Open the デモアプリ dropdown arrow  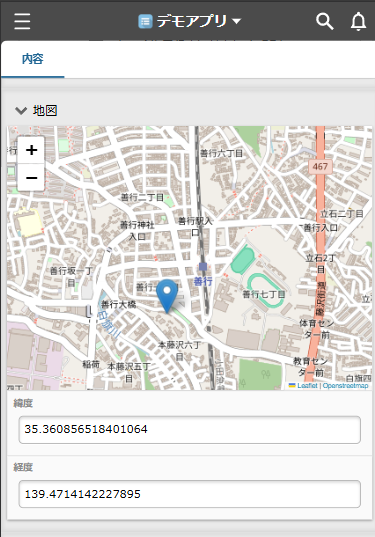coord(236,22)
